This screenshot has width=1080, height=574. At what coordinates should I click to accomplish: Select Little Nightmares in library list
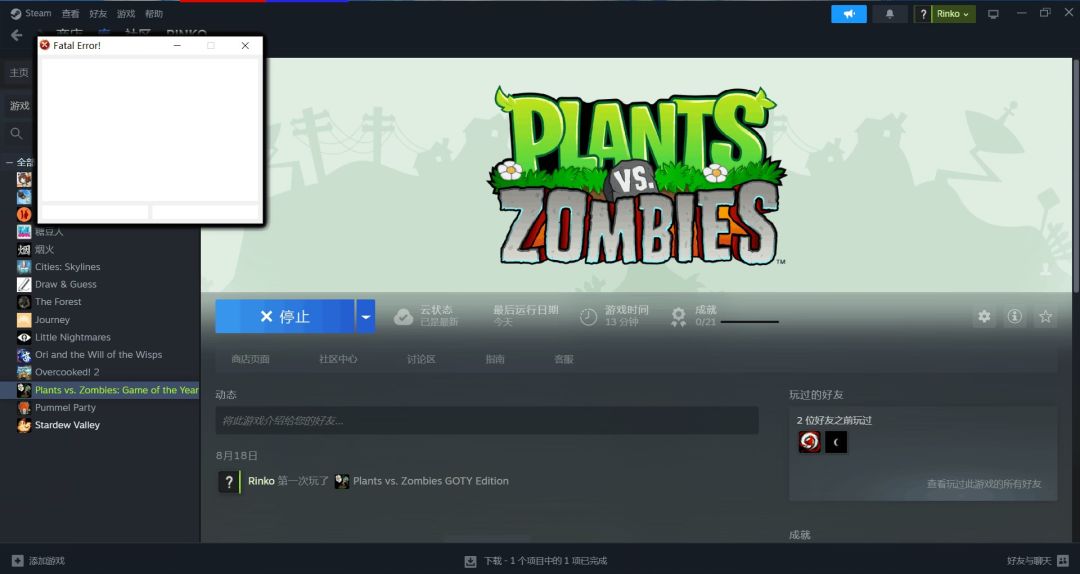click(72, 337)
